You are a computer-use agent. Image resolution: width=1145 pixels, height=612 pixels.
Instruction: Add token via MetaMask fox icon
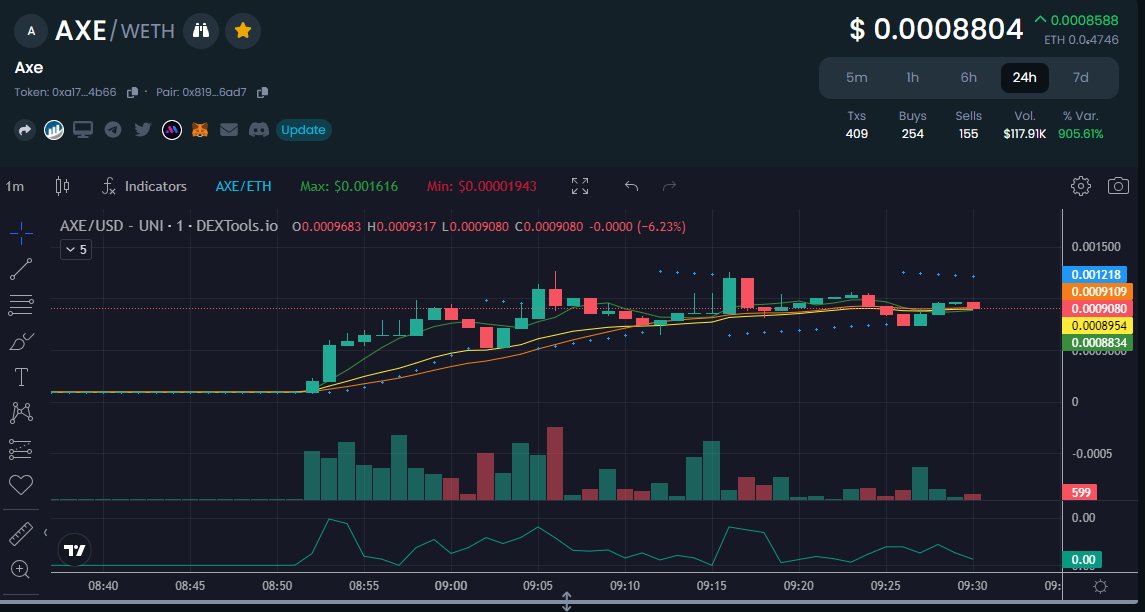[x=199, y=130]
